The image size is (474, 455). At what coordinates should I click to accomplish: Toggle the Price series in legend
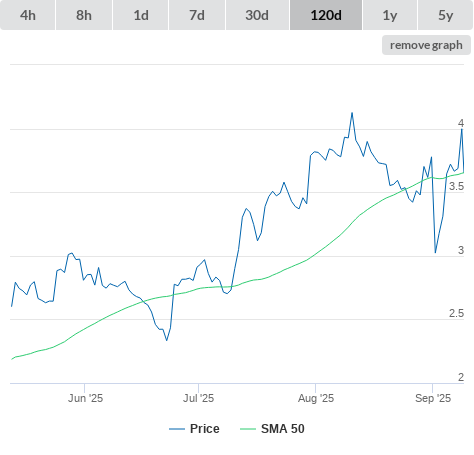point(194,429)
